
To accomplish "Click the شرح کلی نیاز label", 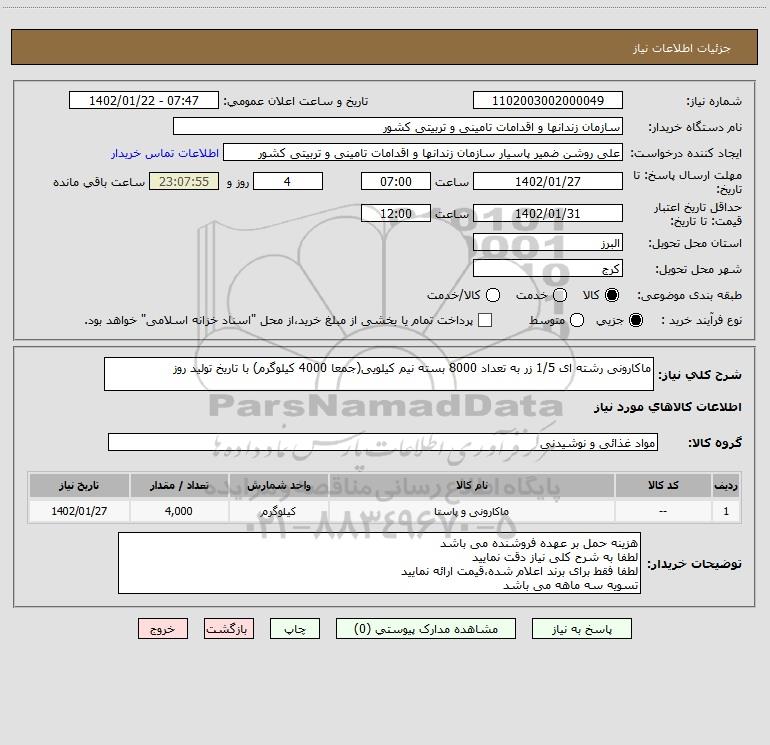I will [x=700, y=375].
